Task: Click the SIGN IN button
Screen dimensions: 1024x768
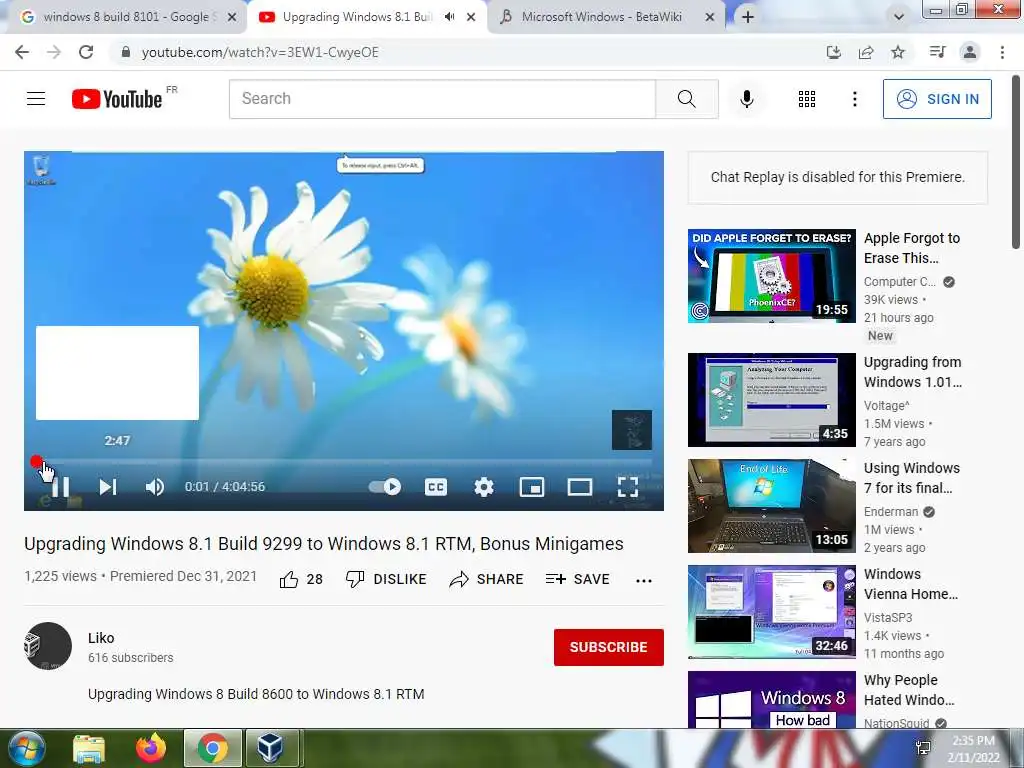Action: click(937, 99)
